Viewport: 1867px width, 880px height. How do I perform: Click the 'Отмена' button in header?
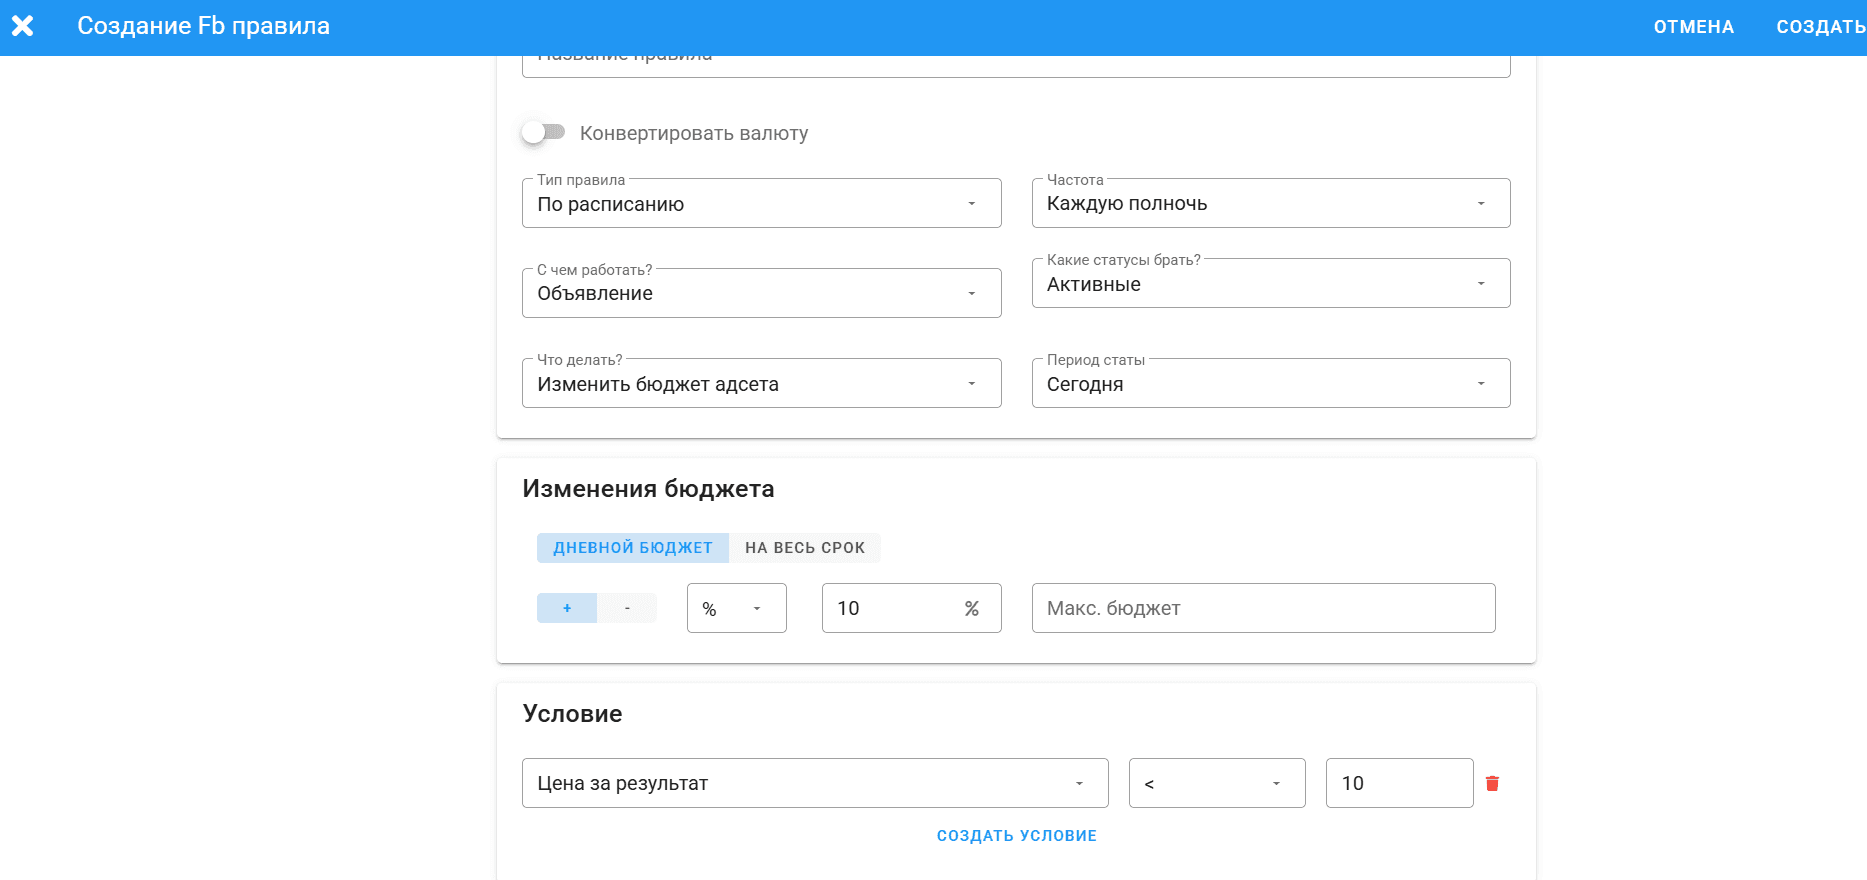click(x=1693, y=27)
